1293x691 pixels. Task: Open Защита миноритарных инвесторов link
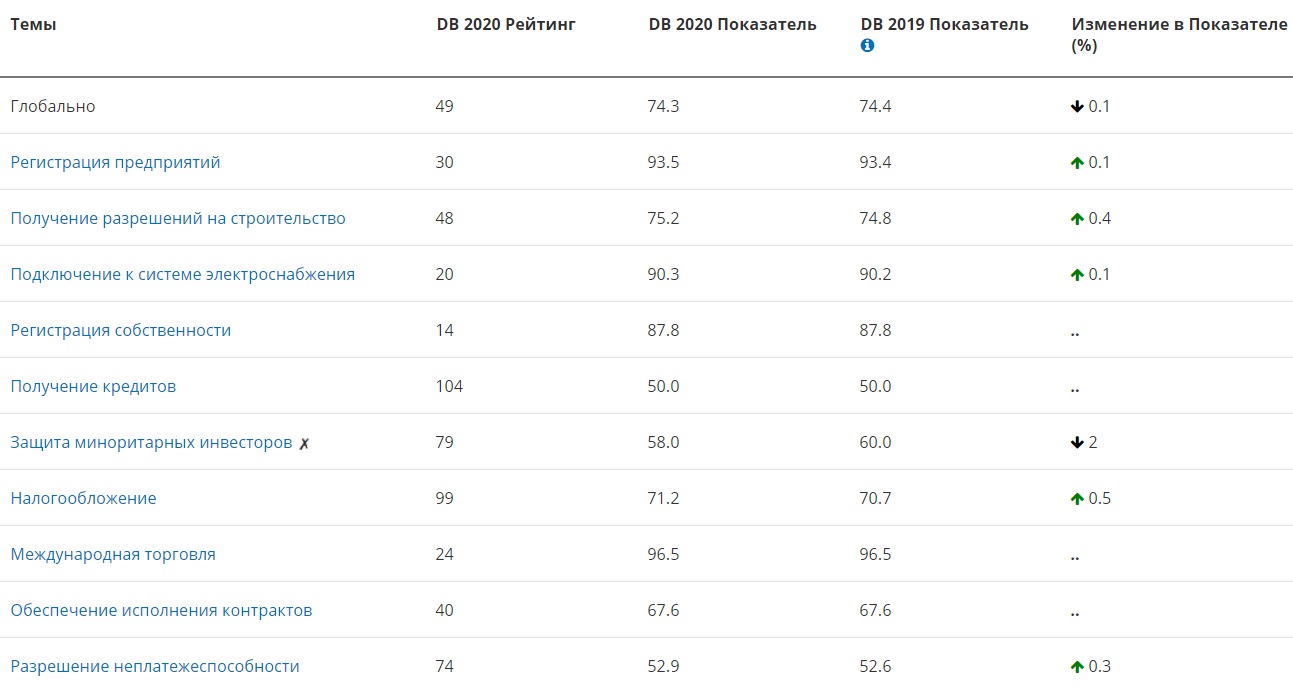tap(151, 442)
